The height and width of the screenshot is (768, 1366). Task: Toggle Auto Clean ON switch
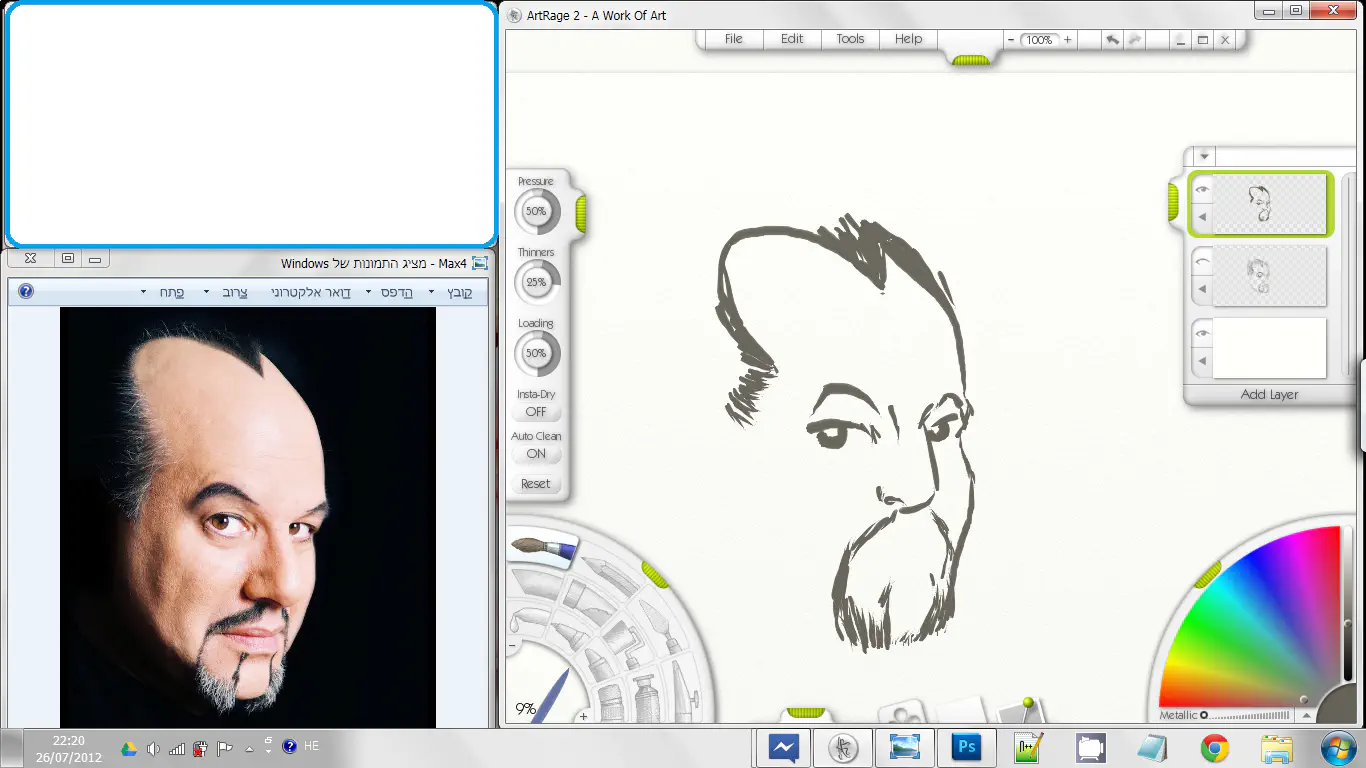536,453
